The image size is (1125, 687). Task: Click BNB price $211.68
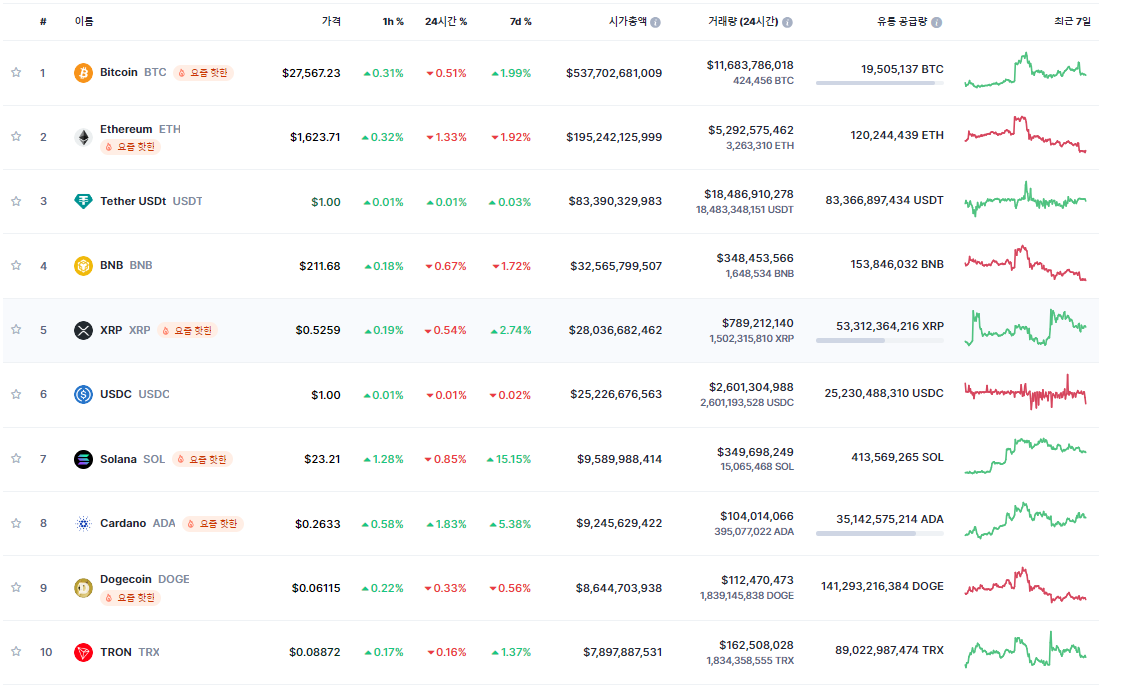click(x=320, y=266)
